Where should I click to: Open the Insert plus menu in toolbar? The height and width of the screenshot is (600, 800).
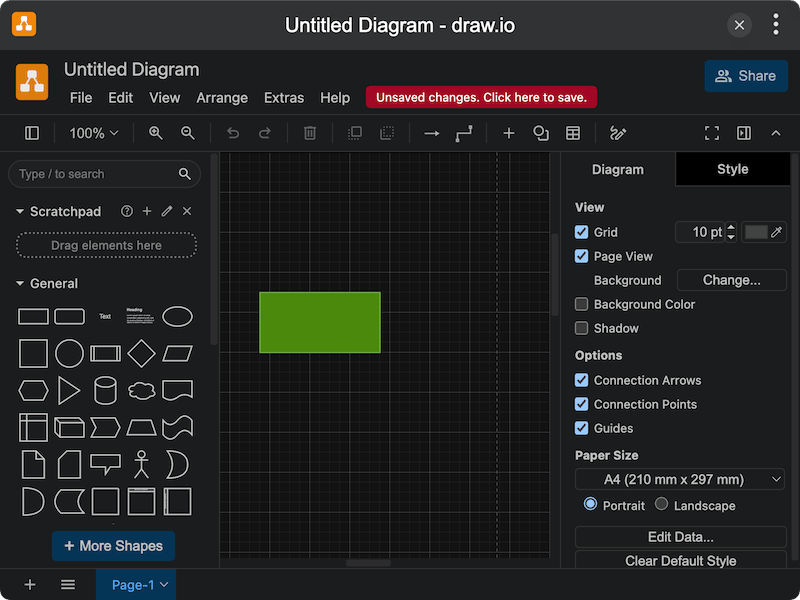[509, 133]
